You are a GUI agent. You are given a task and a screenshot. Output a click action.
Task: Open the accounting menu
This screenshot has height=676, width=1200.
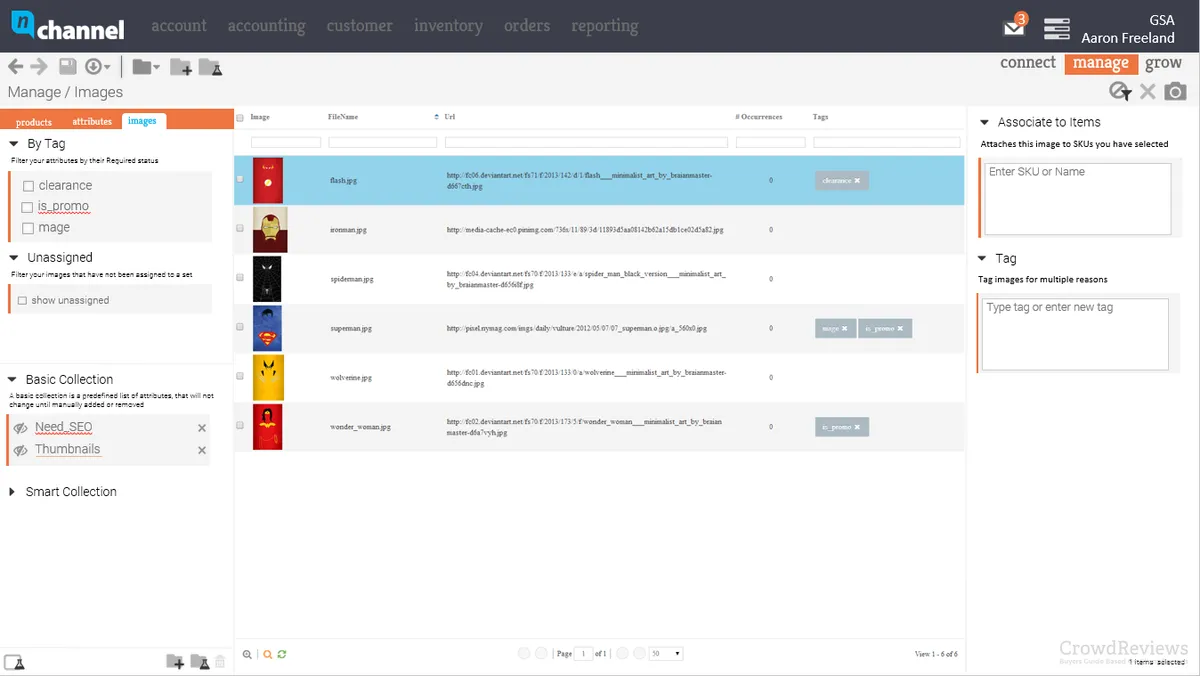(266, 26)
